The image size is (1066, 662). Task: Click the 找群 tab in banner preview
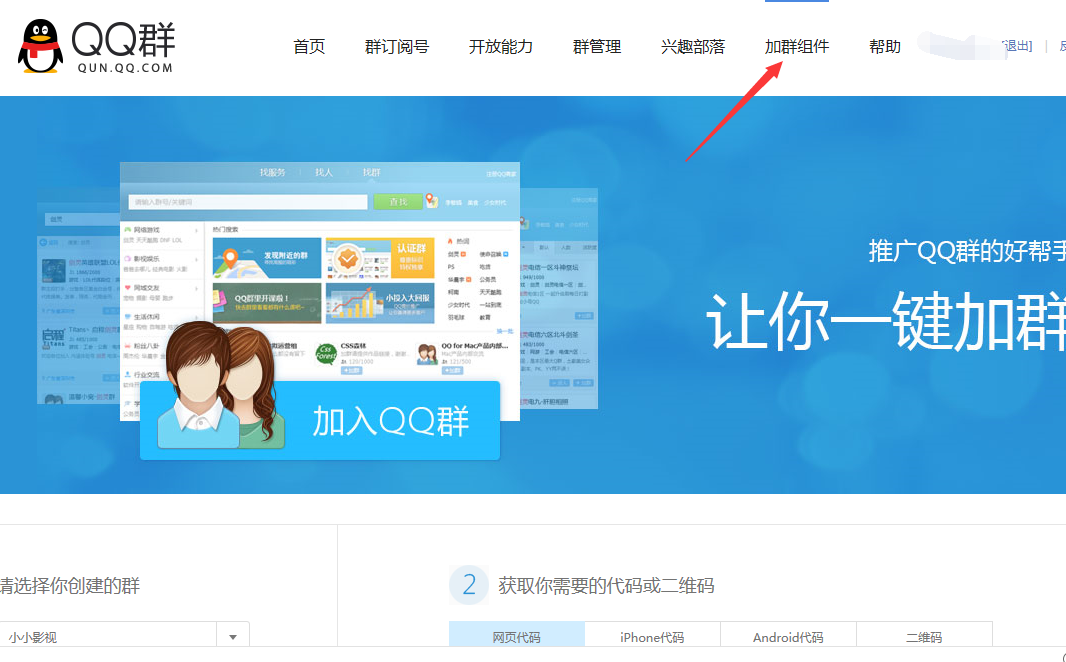[371, 173]
